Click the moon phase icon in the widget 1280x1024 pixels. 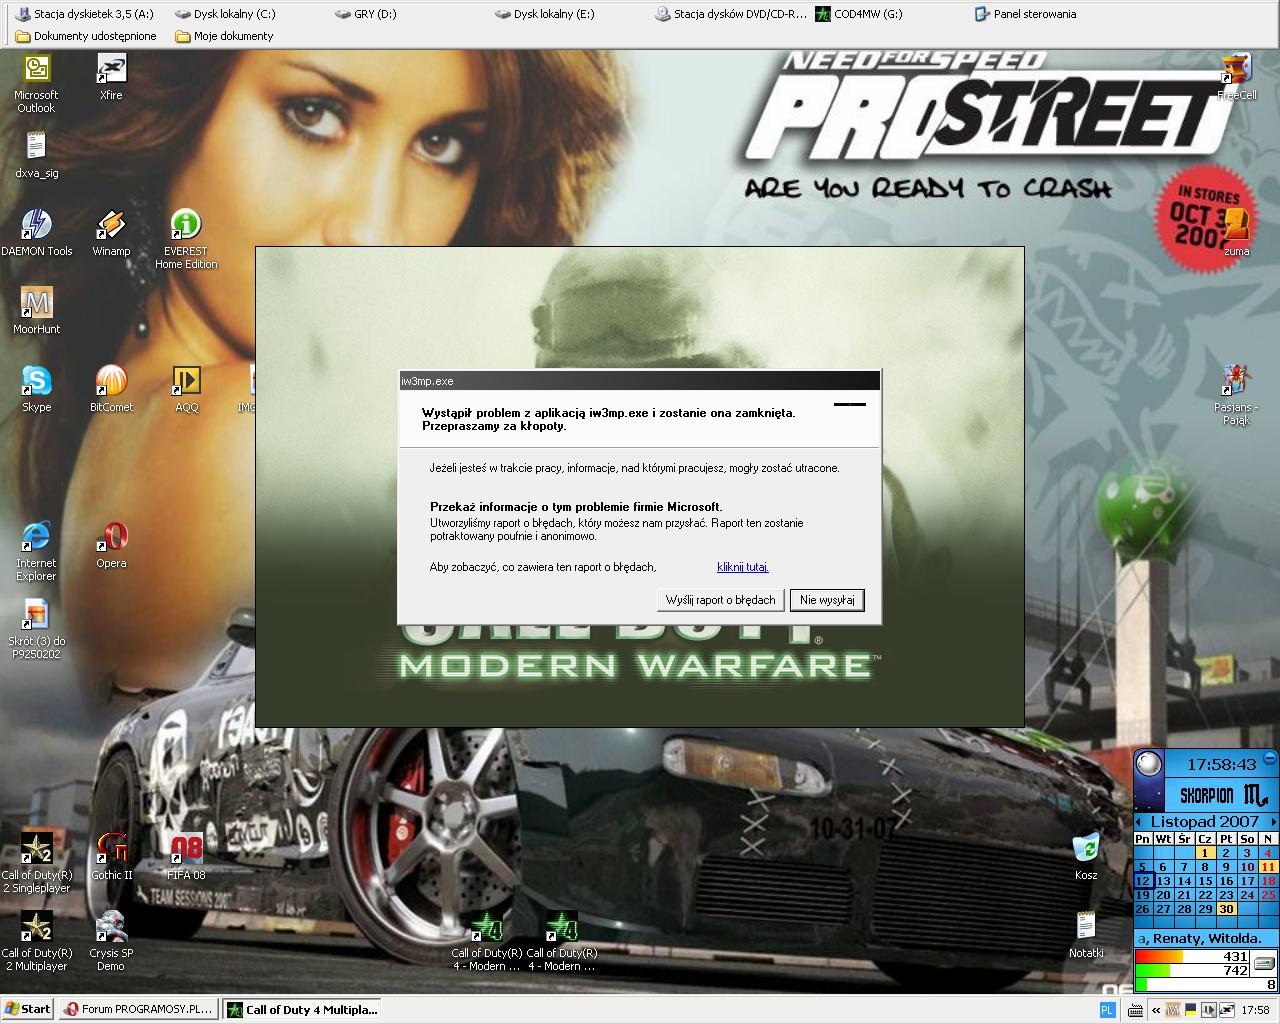point(1149,764)
